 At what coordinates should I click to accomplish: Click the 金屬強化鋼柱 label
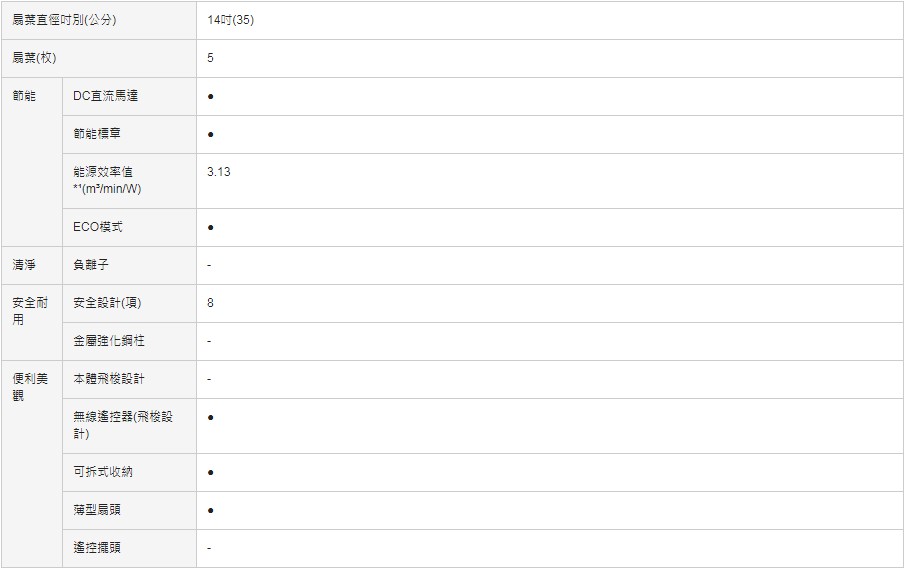pyautogui.click(x=109, y=341)
